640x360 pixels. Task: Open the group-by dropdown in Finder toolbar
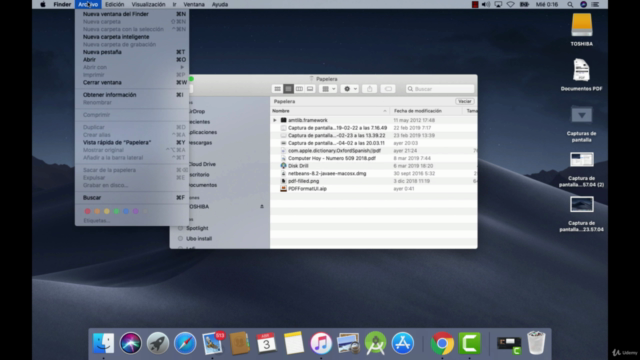point(329,89)
